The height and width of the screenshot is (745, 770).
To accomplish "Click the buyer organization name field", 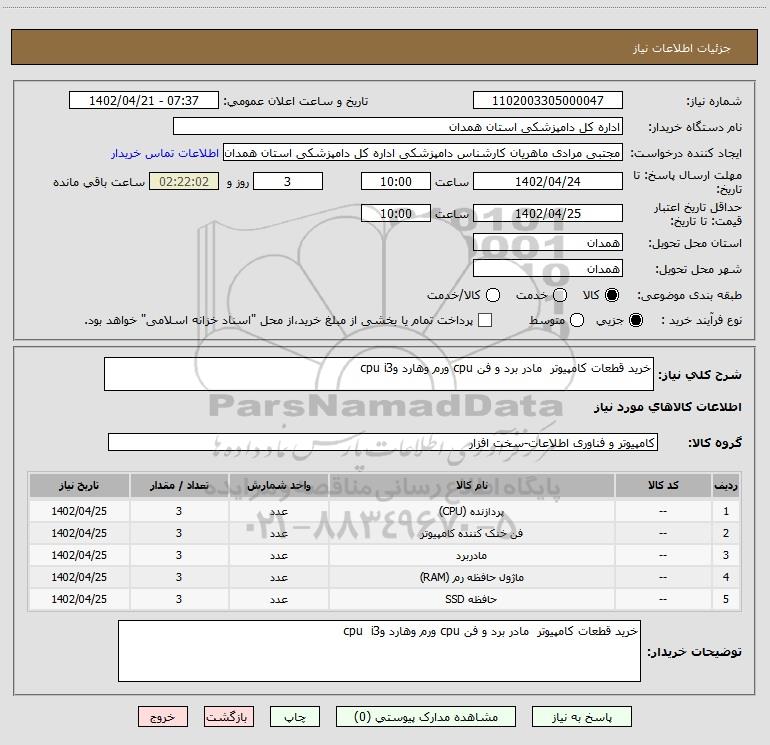I will (x=398, y=127).
